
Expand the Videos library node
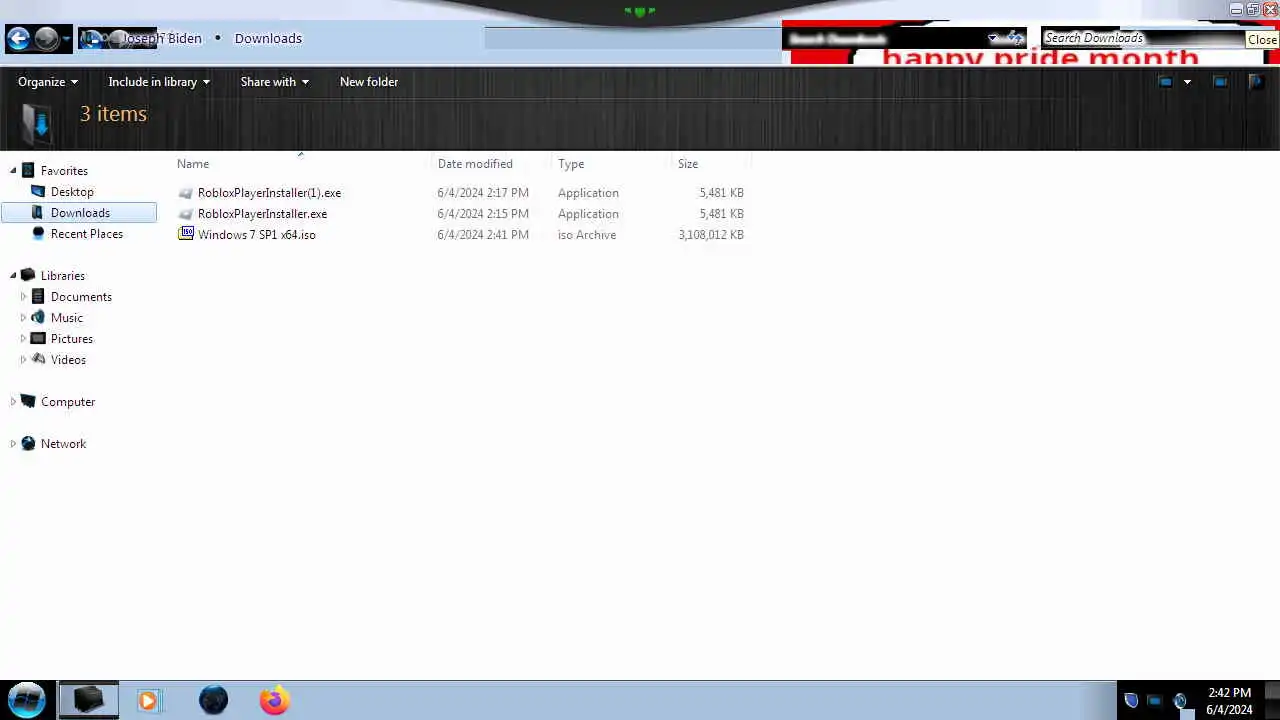pos(23,360)
